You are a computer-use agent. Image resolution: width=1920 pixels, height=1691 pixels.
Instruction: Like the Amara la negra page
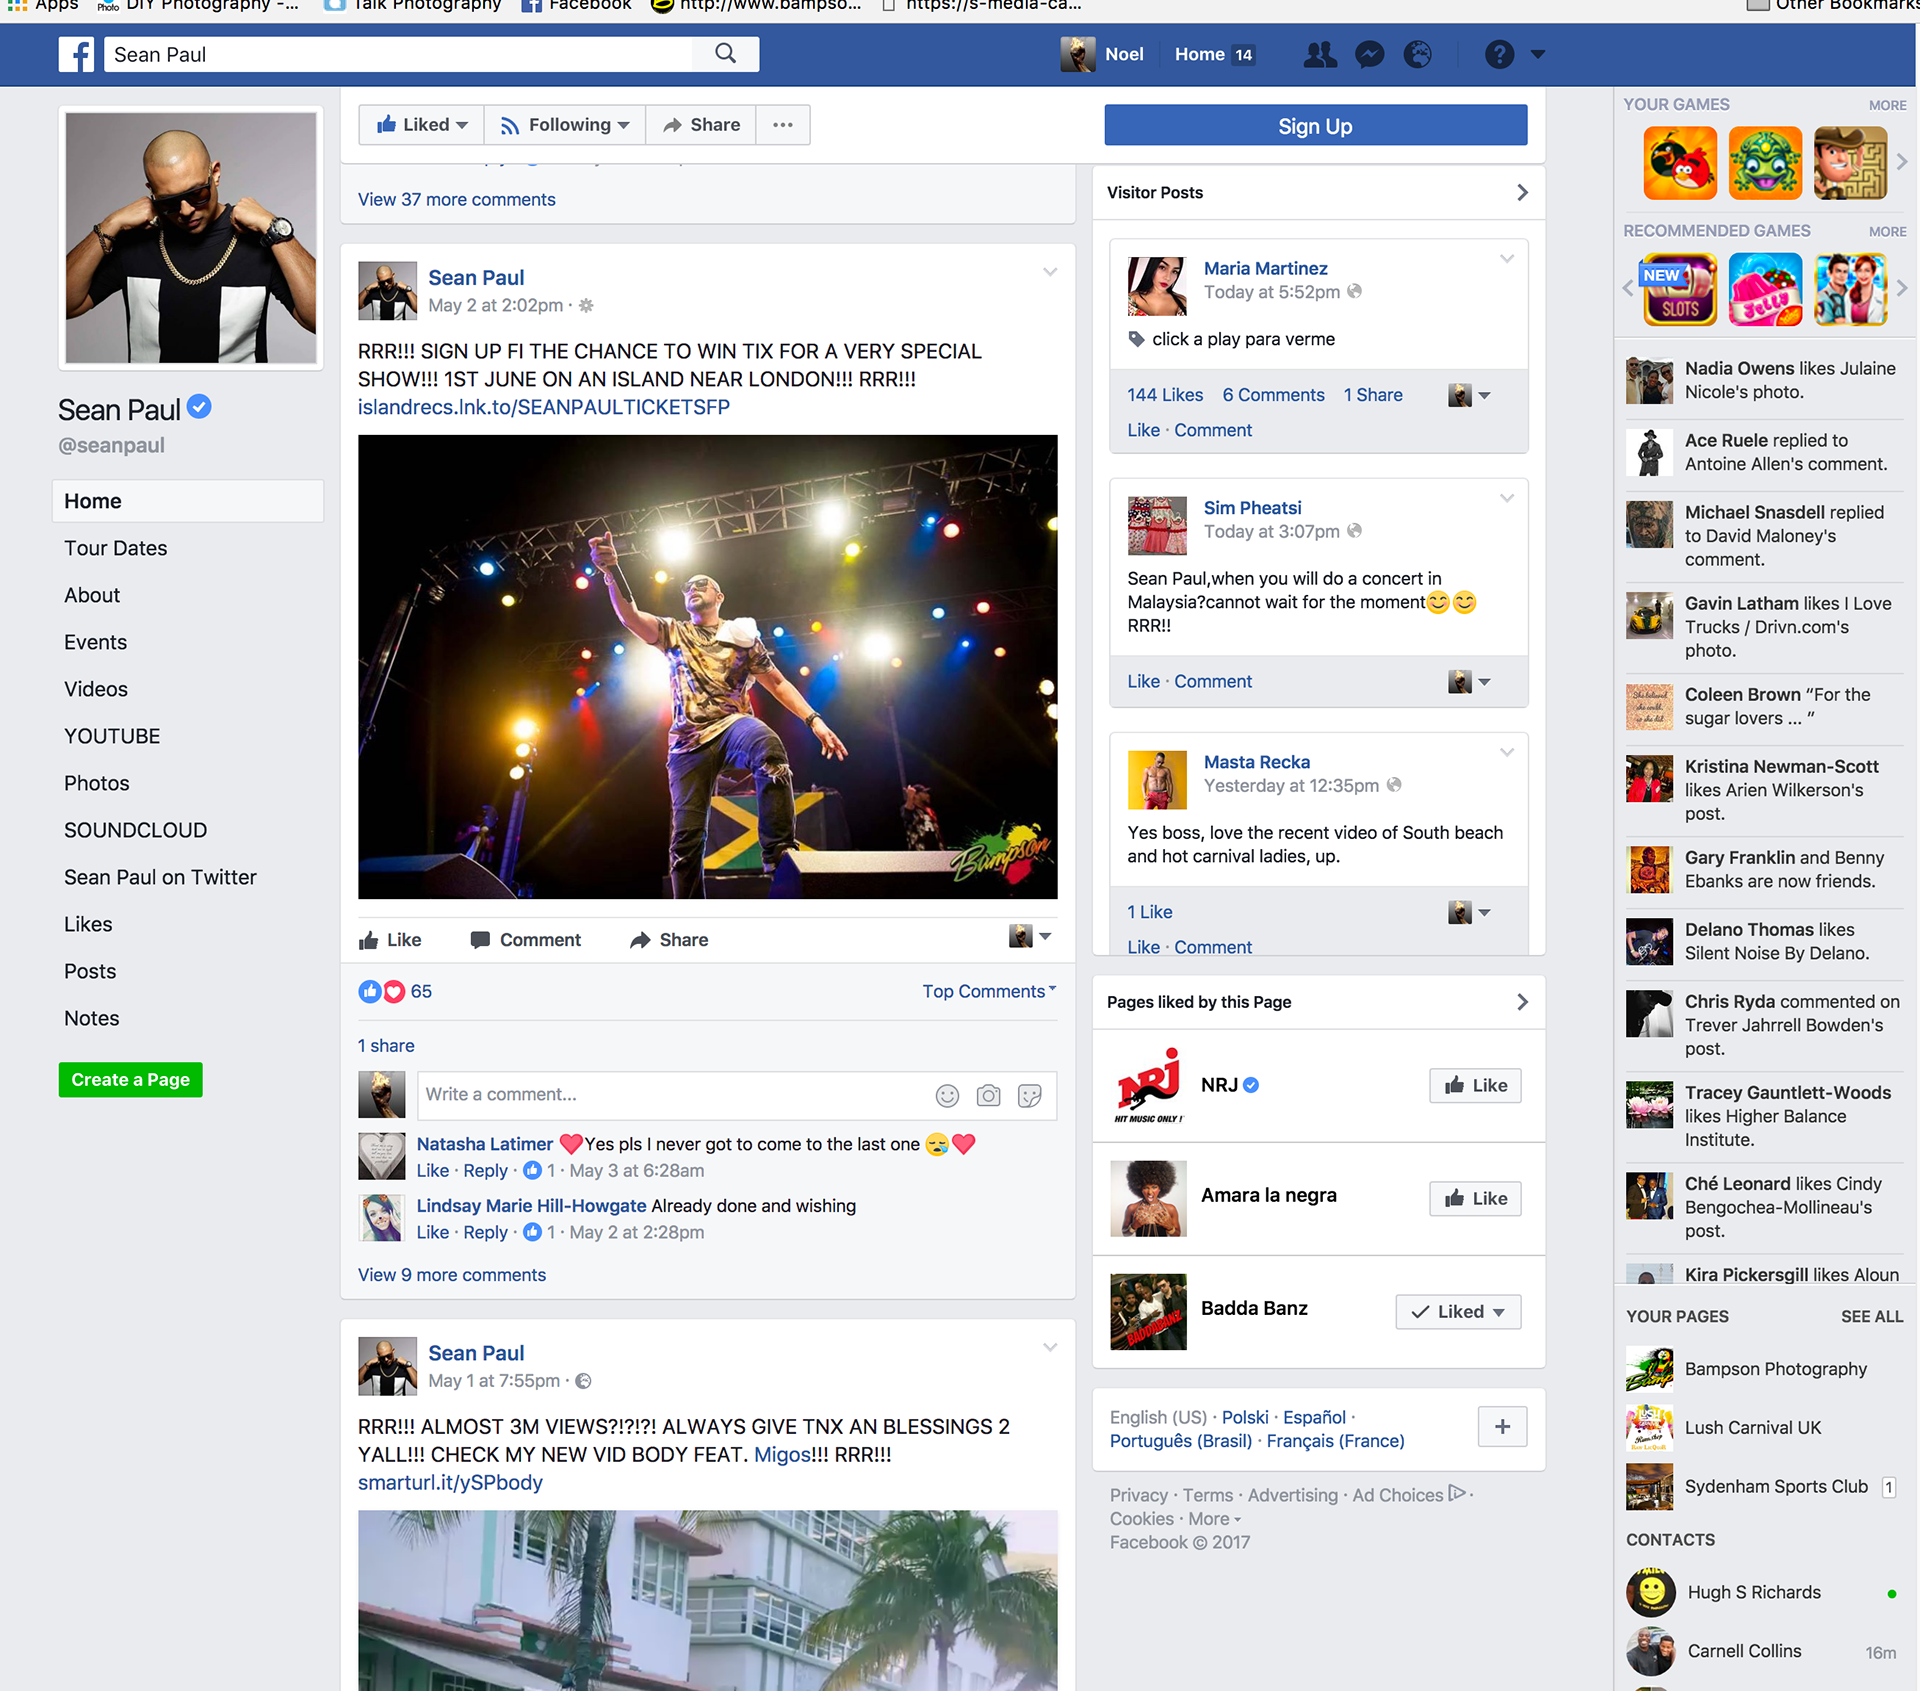pos(1475,1199)
